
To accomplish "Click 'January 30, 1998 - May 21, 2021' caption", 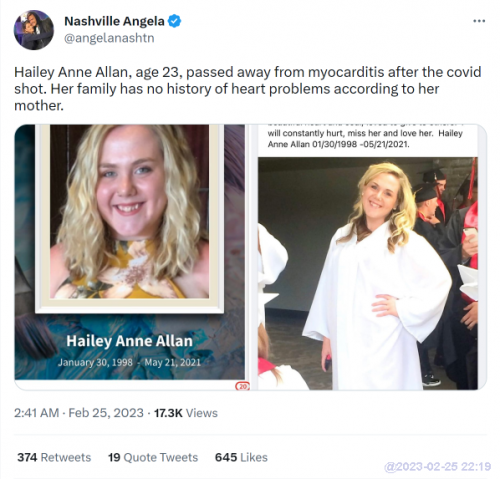I will (129, 362).
